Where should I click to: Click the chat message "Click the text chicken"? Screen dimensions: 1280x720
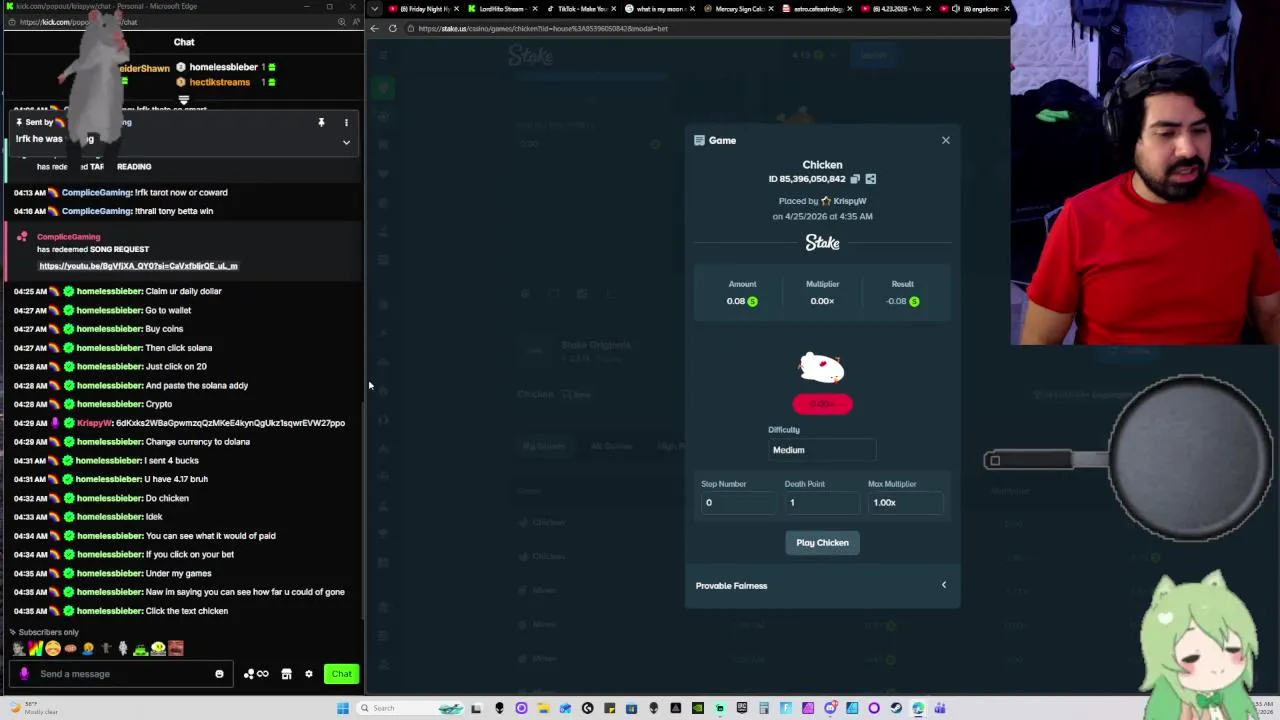186,611
